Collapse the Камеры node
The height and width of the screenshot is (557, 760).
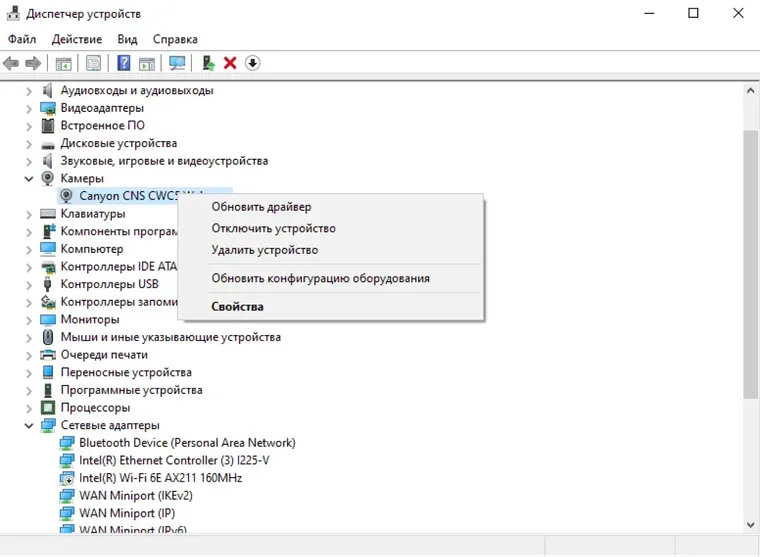(x=29, y=179)
